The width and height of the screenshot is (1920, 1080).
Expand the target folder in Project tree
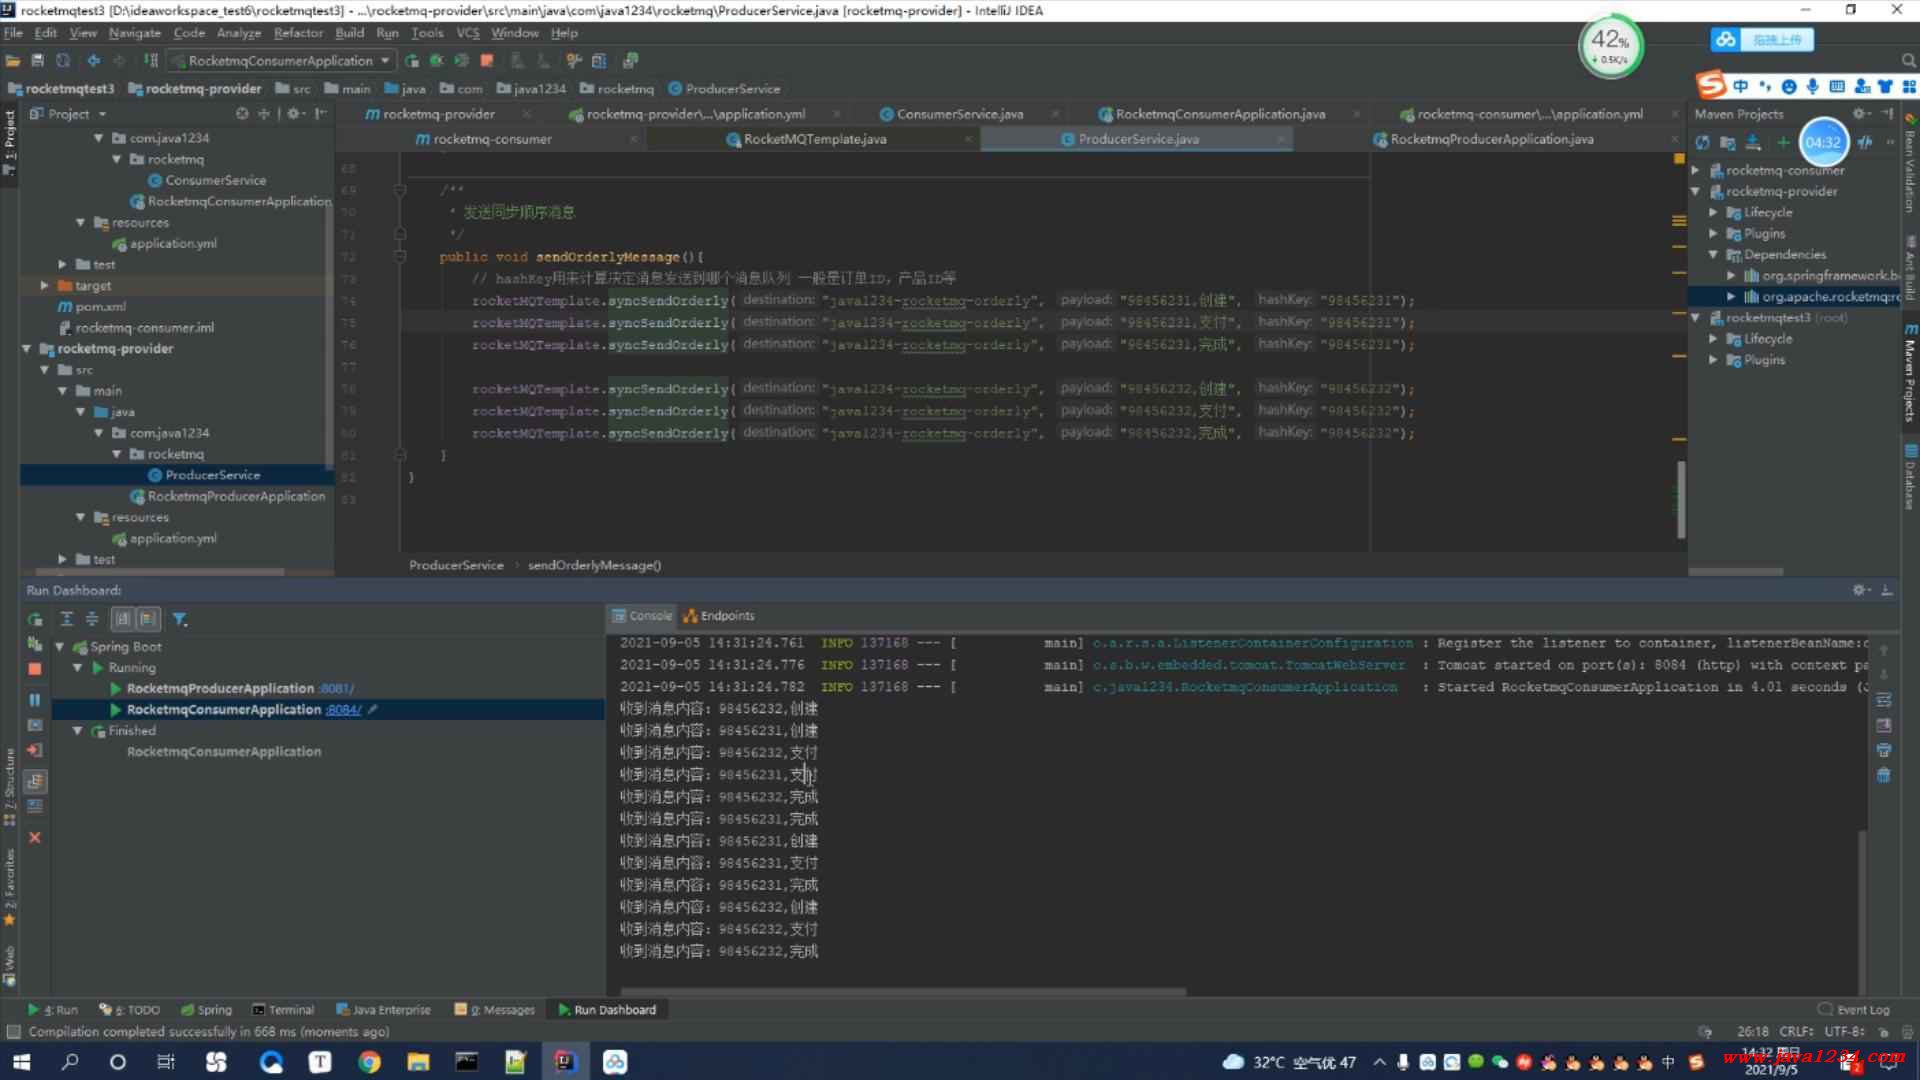click(44, 286)
